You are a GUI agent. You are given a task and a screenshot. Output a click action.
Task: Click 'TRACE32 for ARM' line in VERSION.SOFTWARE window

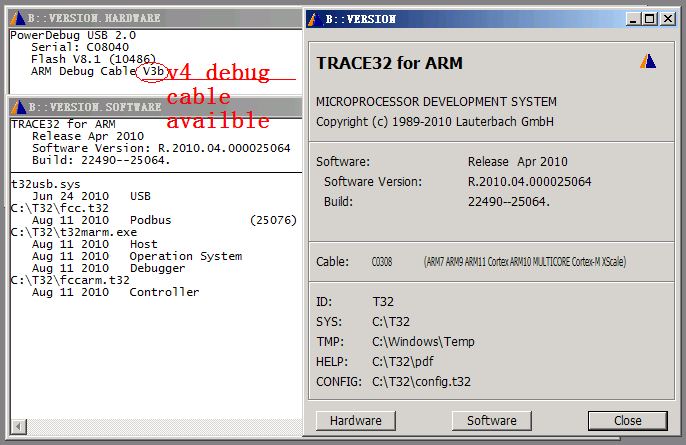point(63,124)
